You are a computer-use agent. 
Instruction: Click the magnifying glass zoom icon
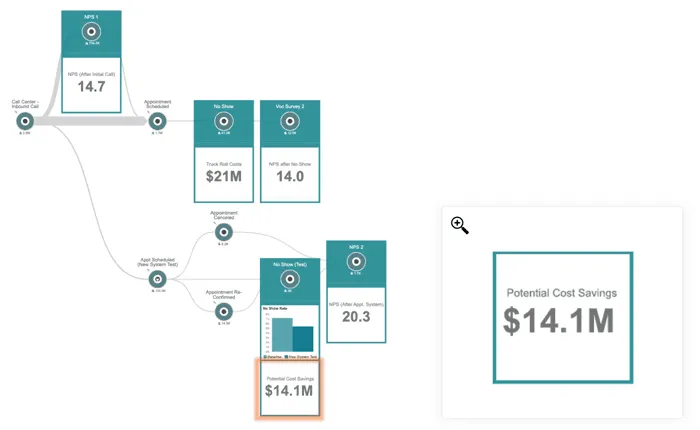click(x=459, y=225)
